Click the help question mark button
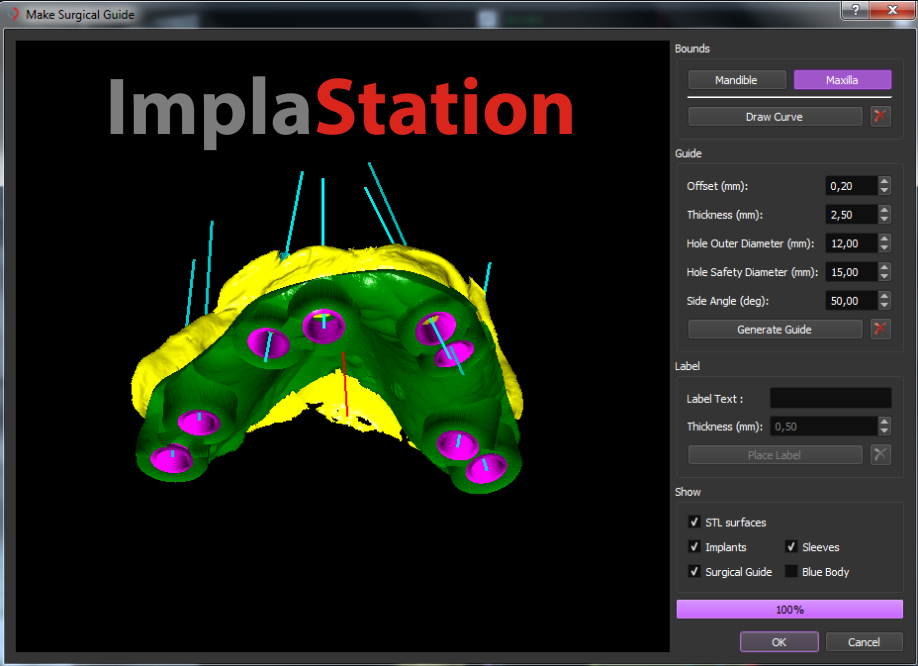The height and width of the screenshot is (666, 918). [x=855, y=10]
